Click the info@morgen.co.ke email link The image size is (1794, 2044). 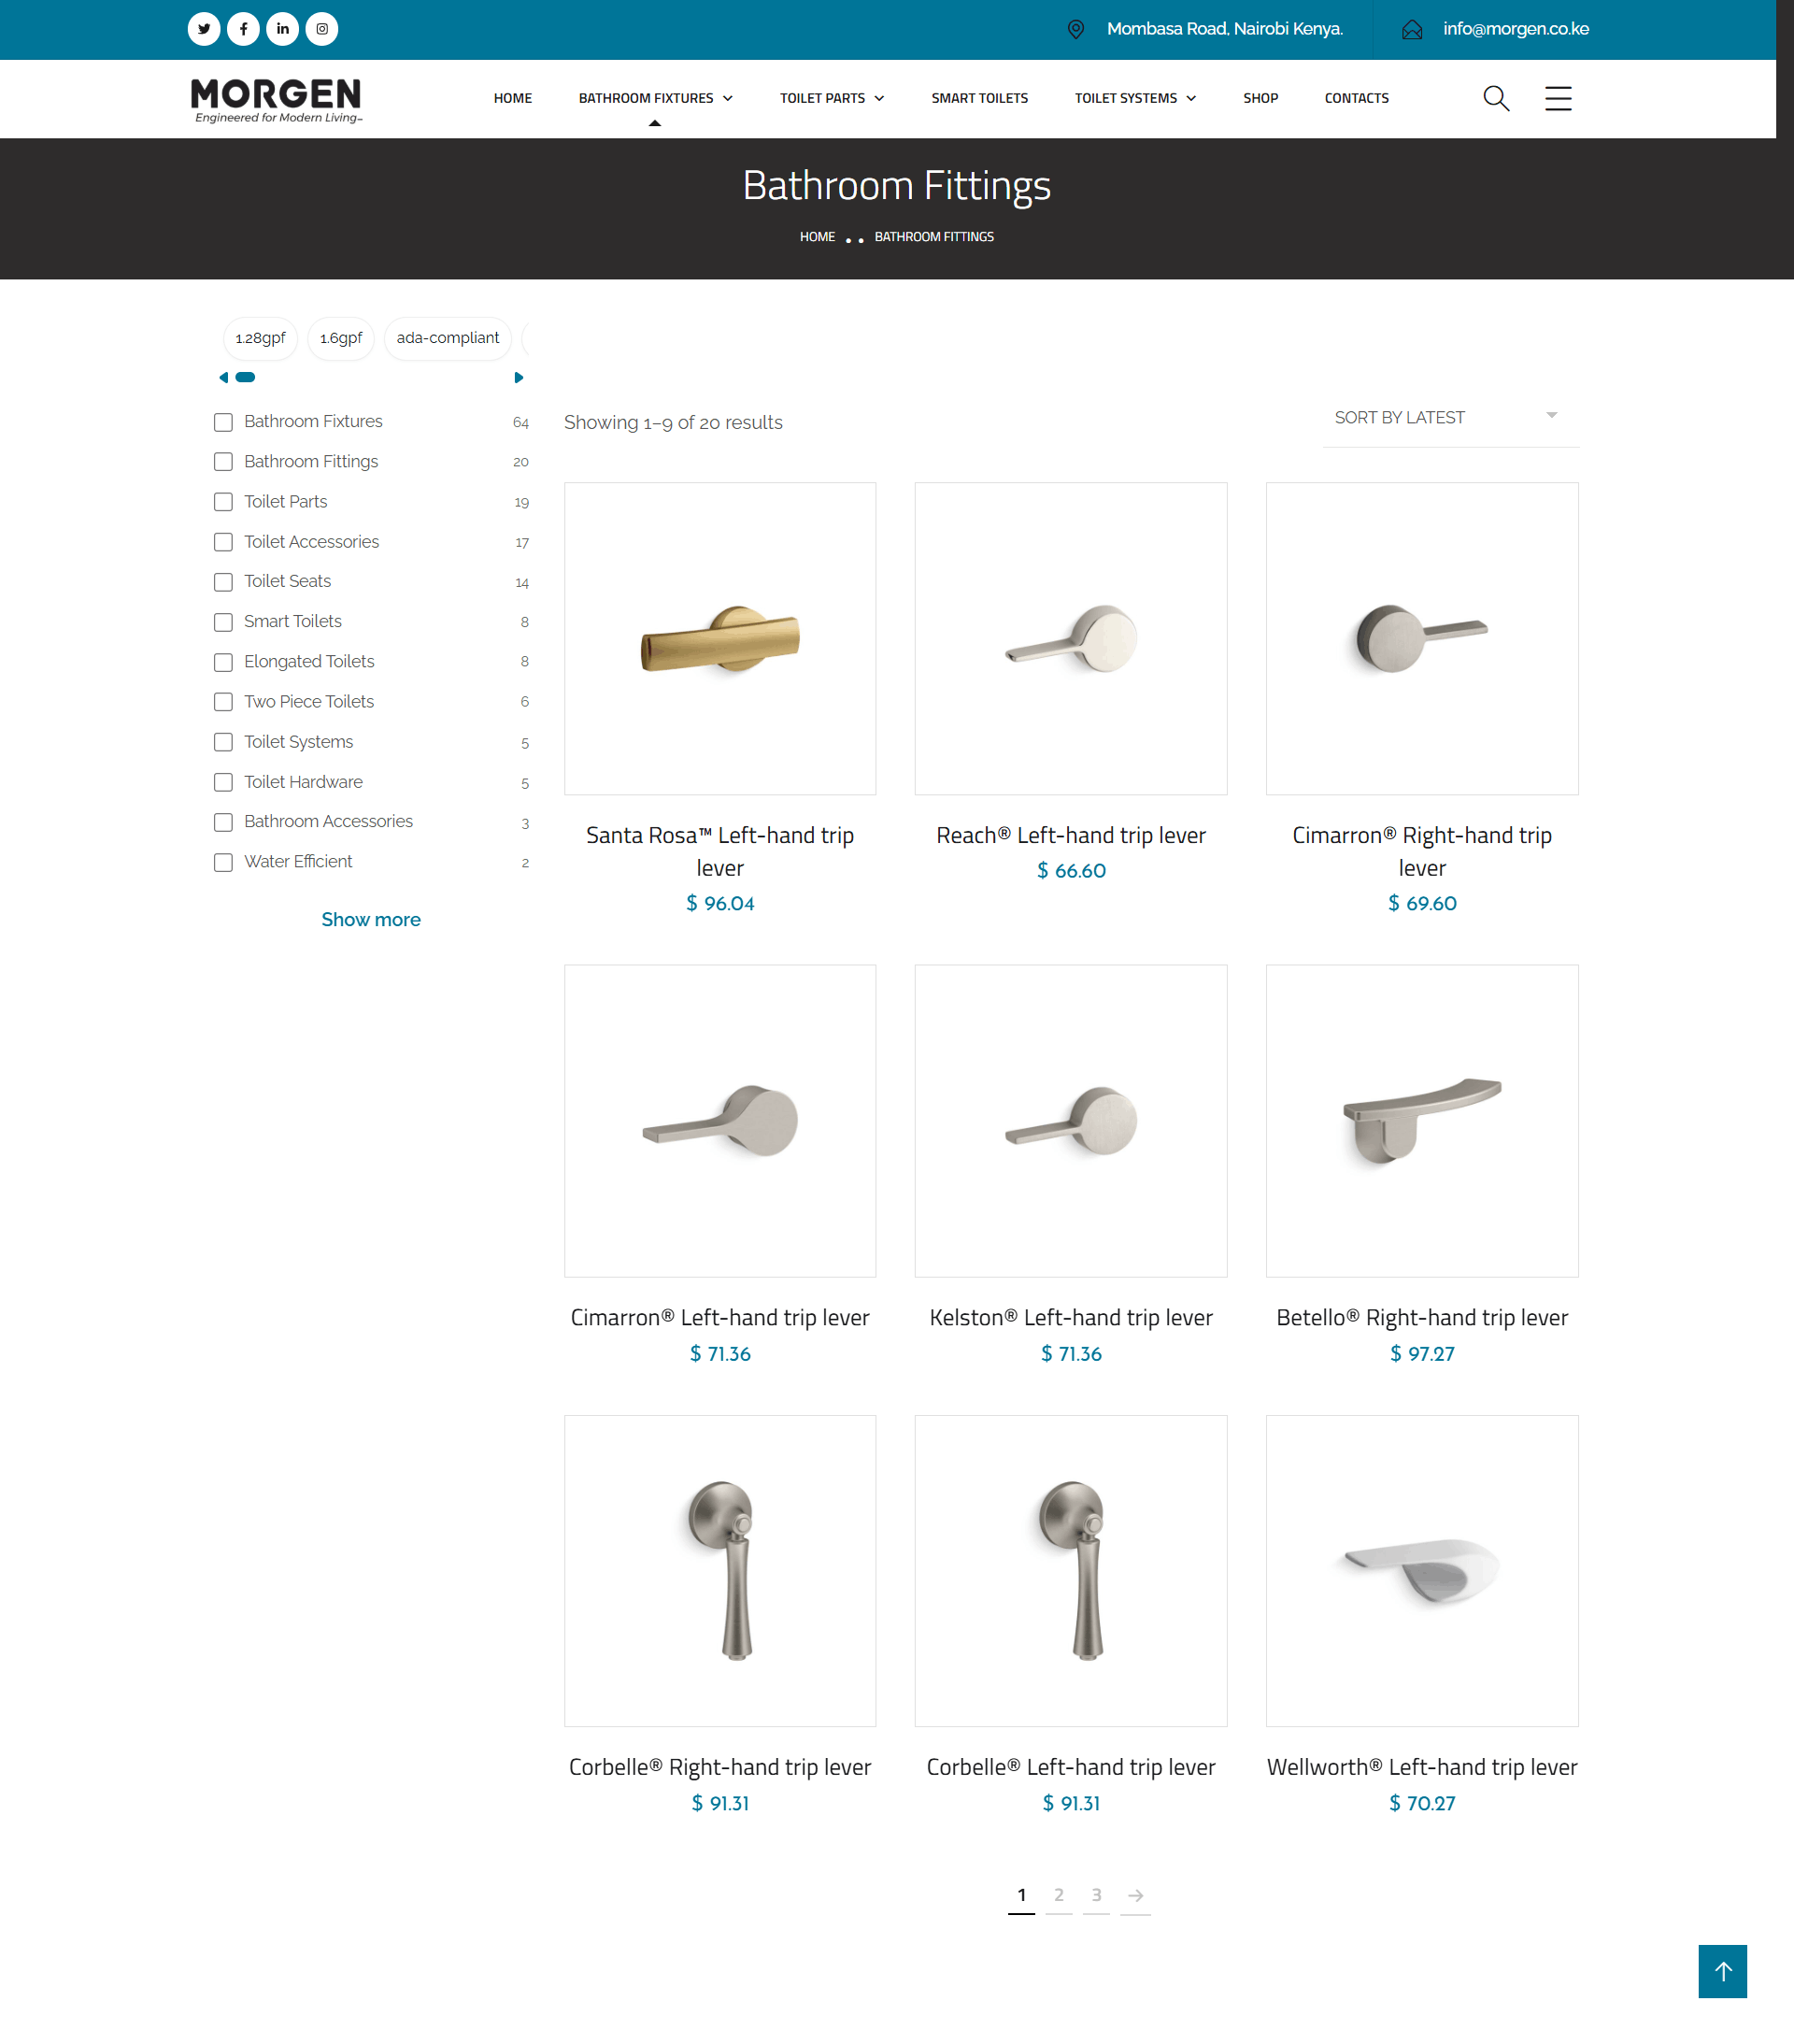tap(1515, 29)
